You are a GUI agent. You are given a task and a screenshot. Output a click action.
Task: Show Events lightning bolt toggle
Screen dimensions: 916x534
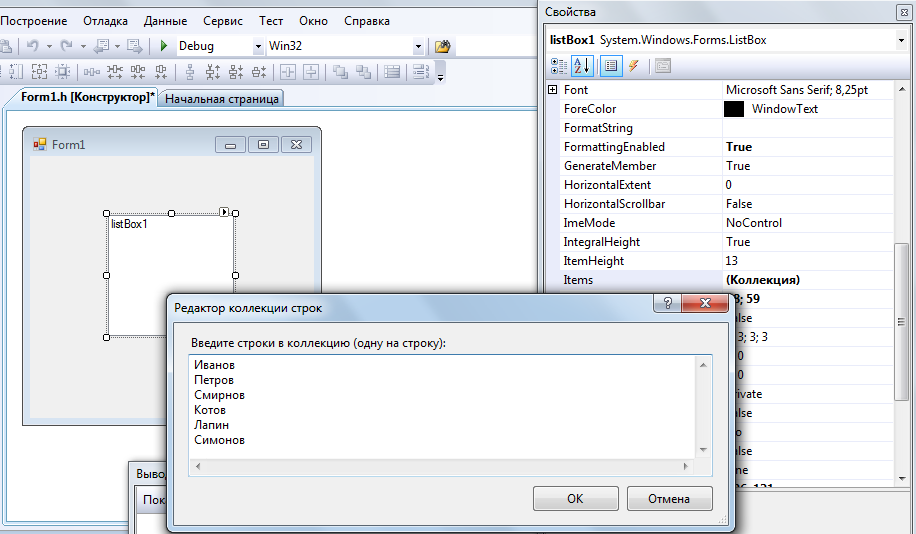tap(634, 65)
